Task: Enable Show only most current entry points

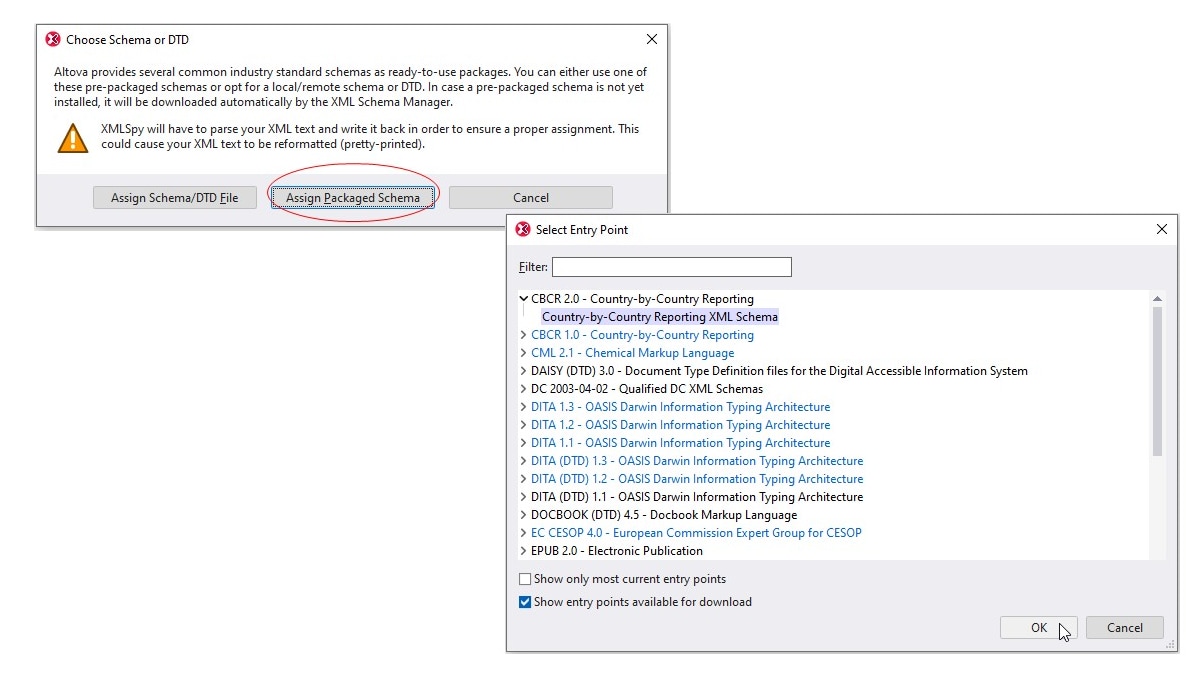Action: pyautogui.click(x=525, y=579)
